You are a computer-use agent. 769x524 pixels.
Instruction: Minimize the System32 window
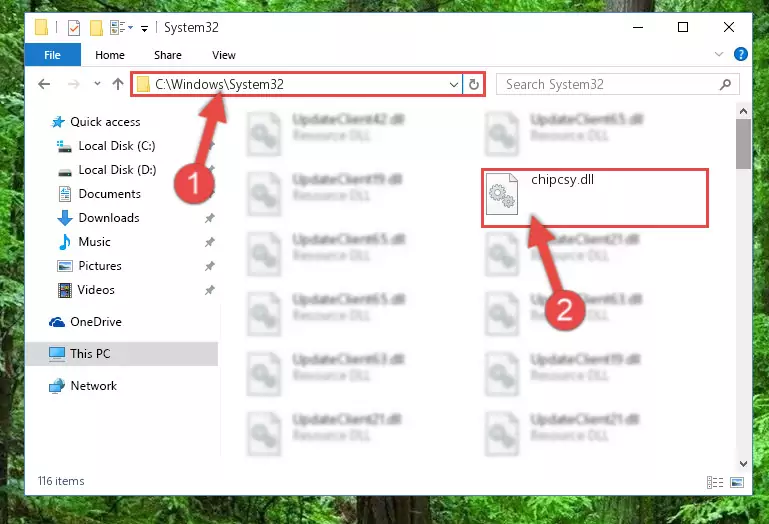pyautogui.click(x=638, y=27)
